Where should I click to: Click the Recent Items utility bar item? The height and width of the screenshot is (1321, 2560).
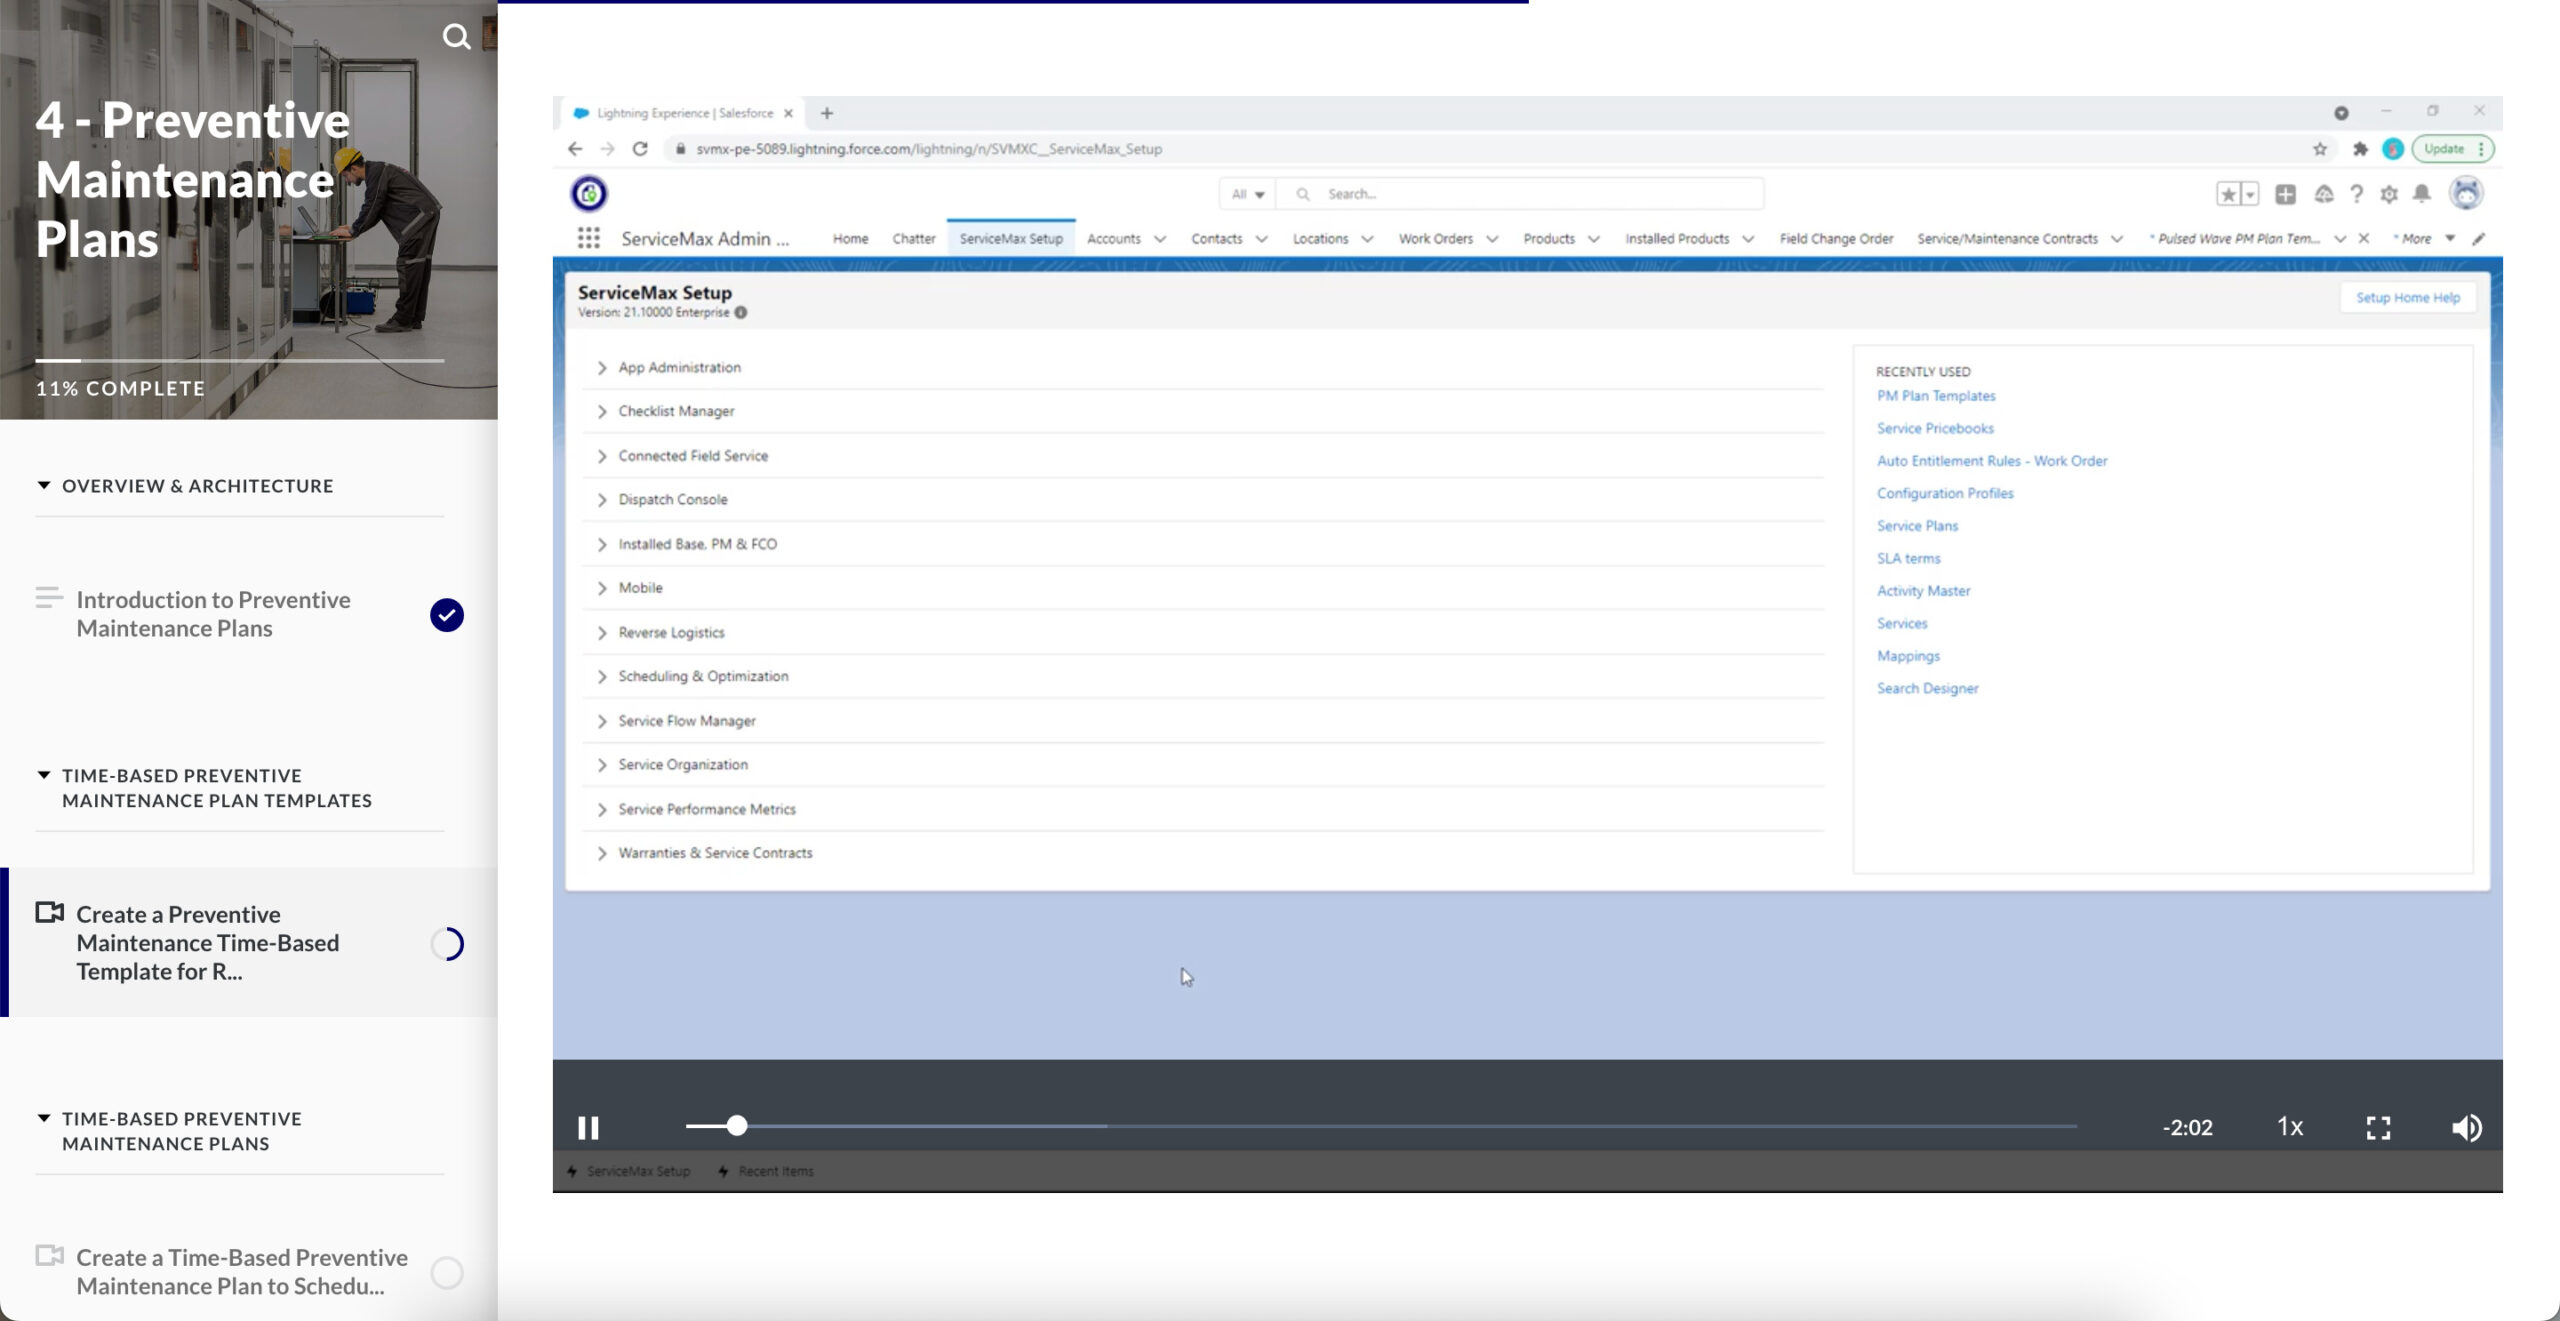click(x=766, y=1171)
